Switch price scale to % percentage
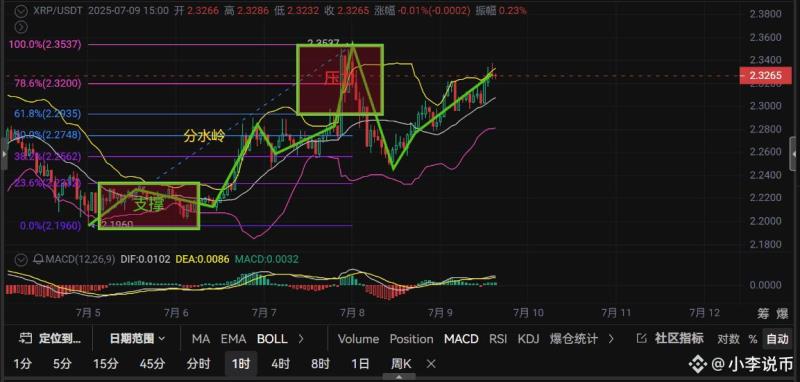The height and width of the screenshot is (382, 800). coord(753,339)
